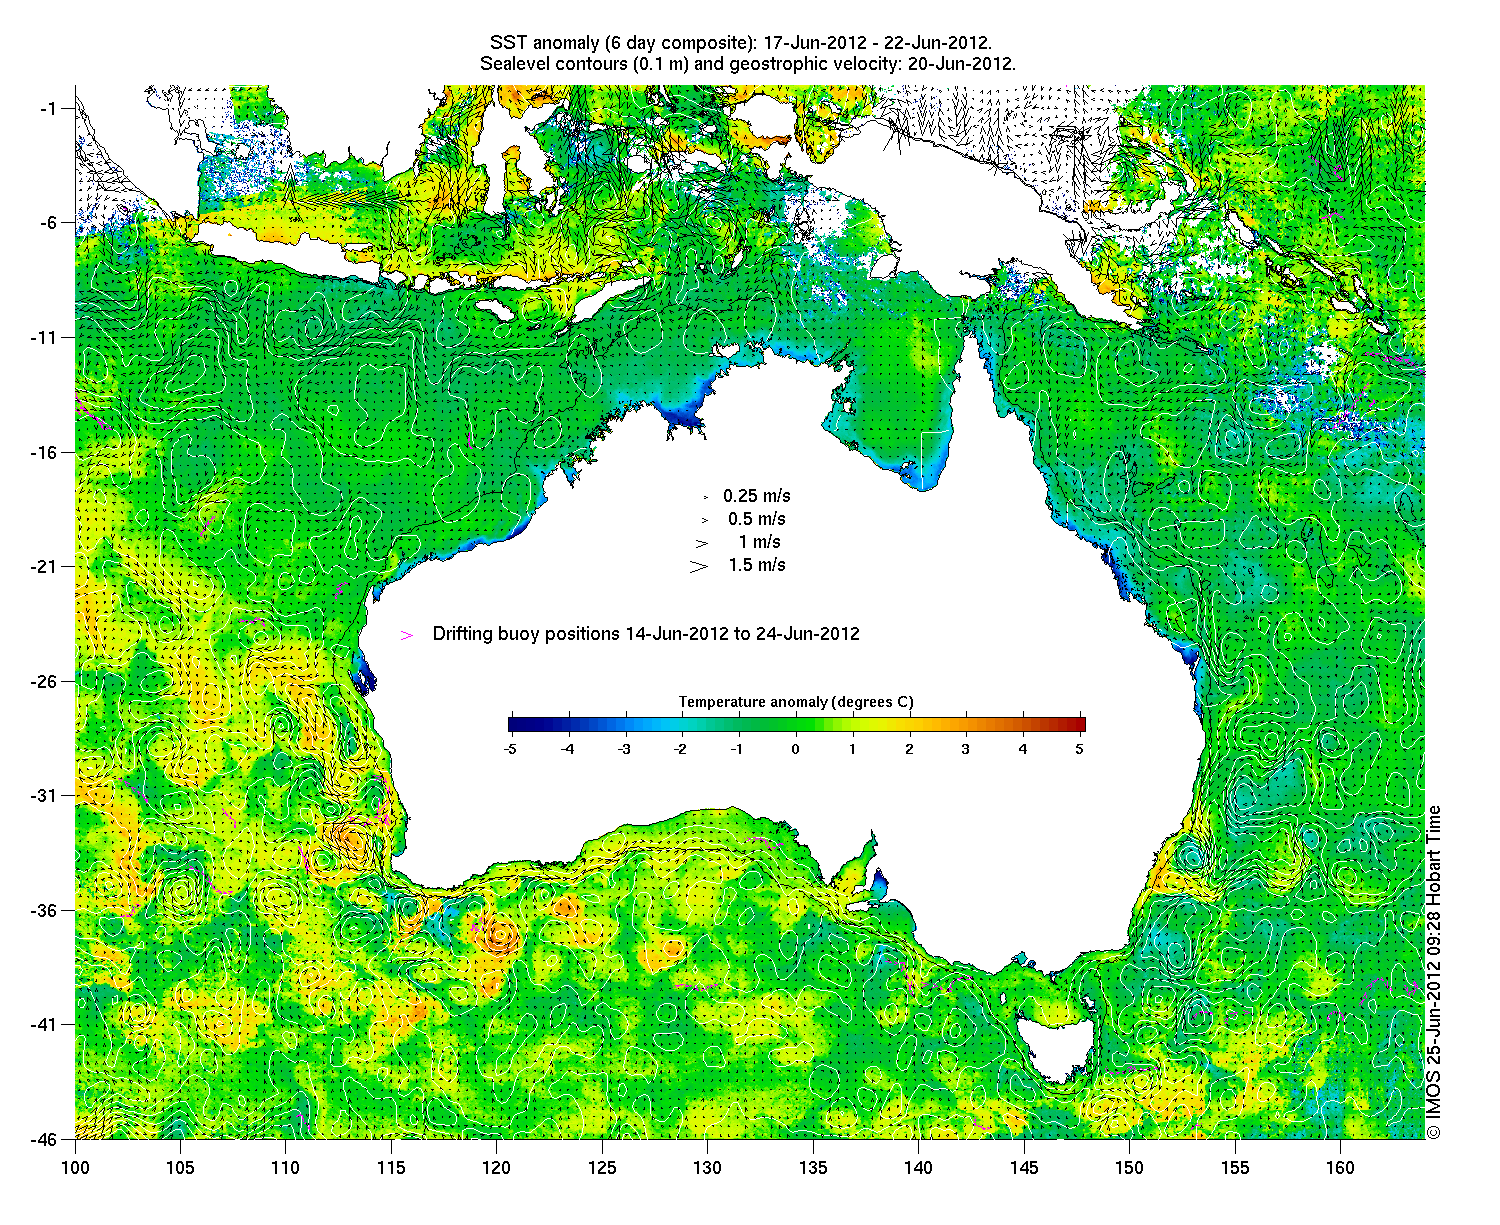
Task: Click longitude axis label 125
Action: [x=602, y=1168]
